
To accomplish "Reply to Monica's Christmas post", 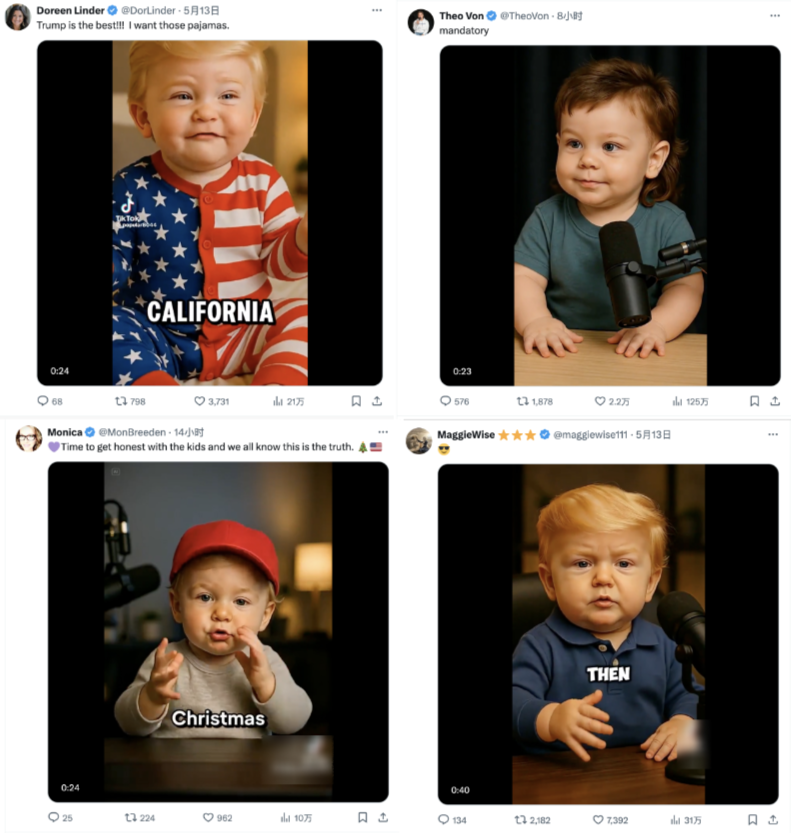I will [54, 817].
